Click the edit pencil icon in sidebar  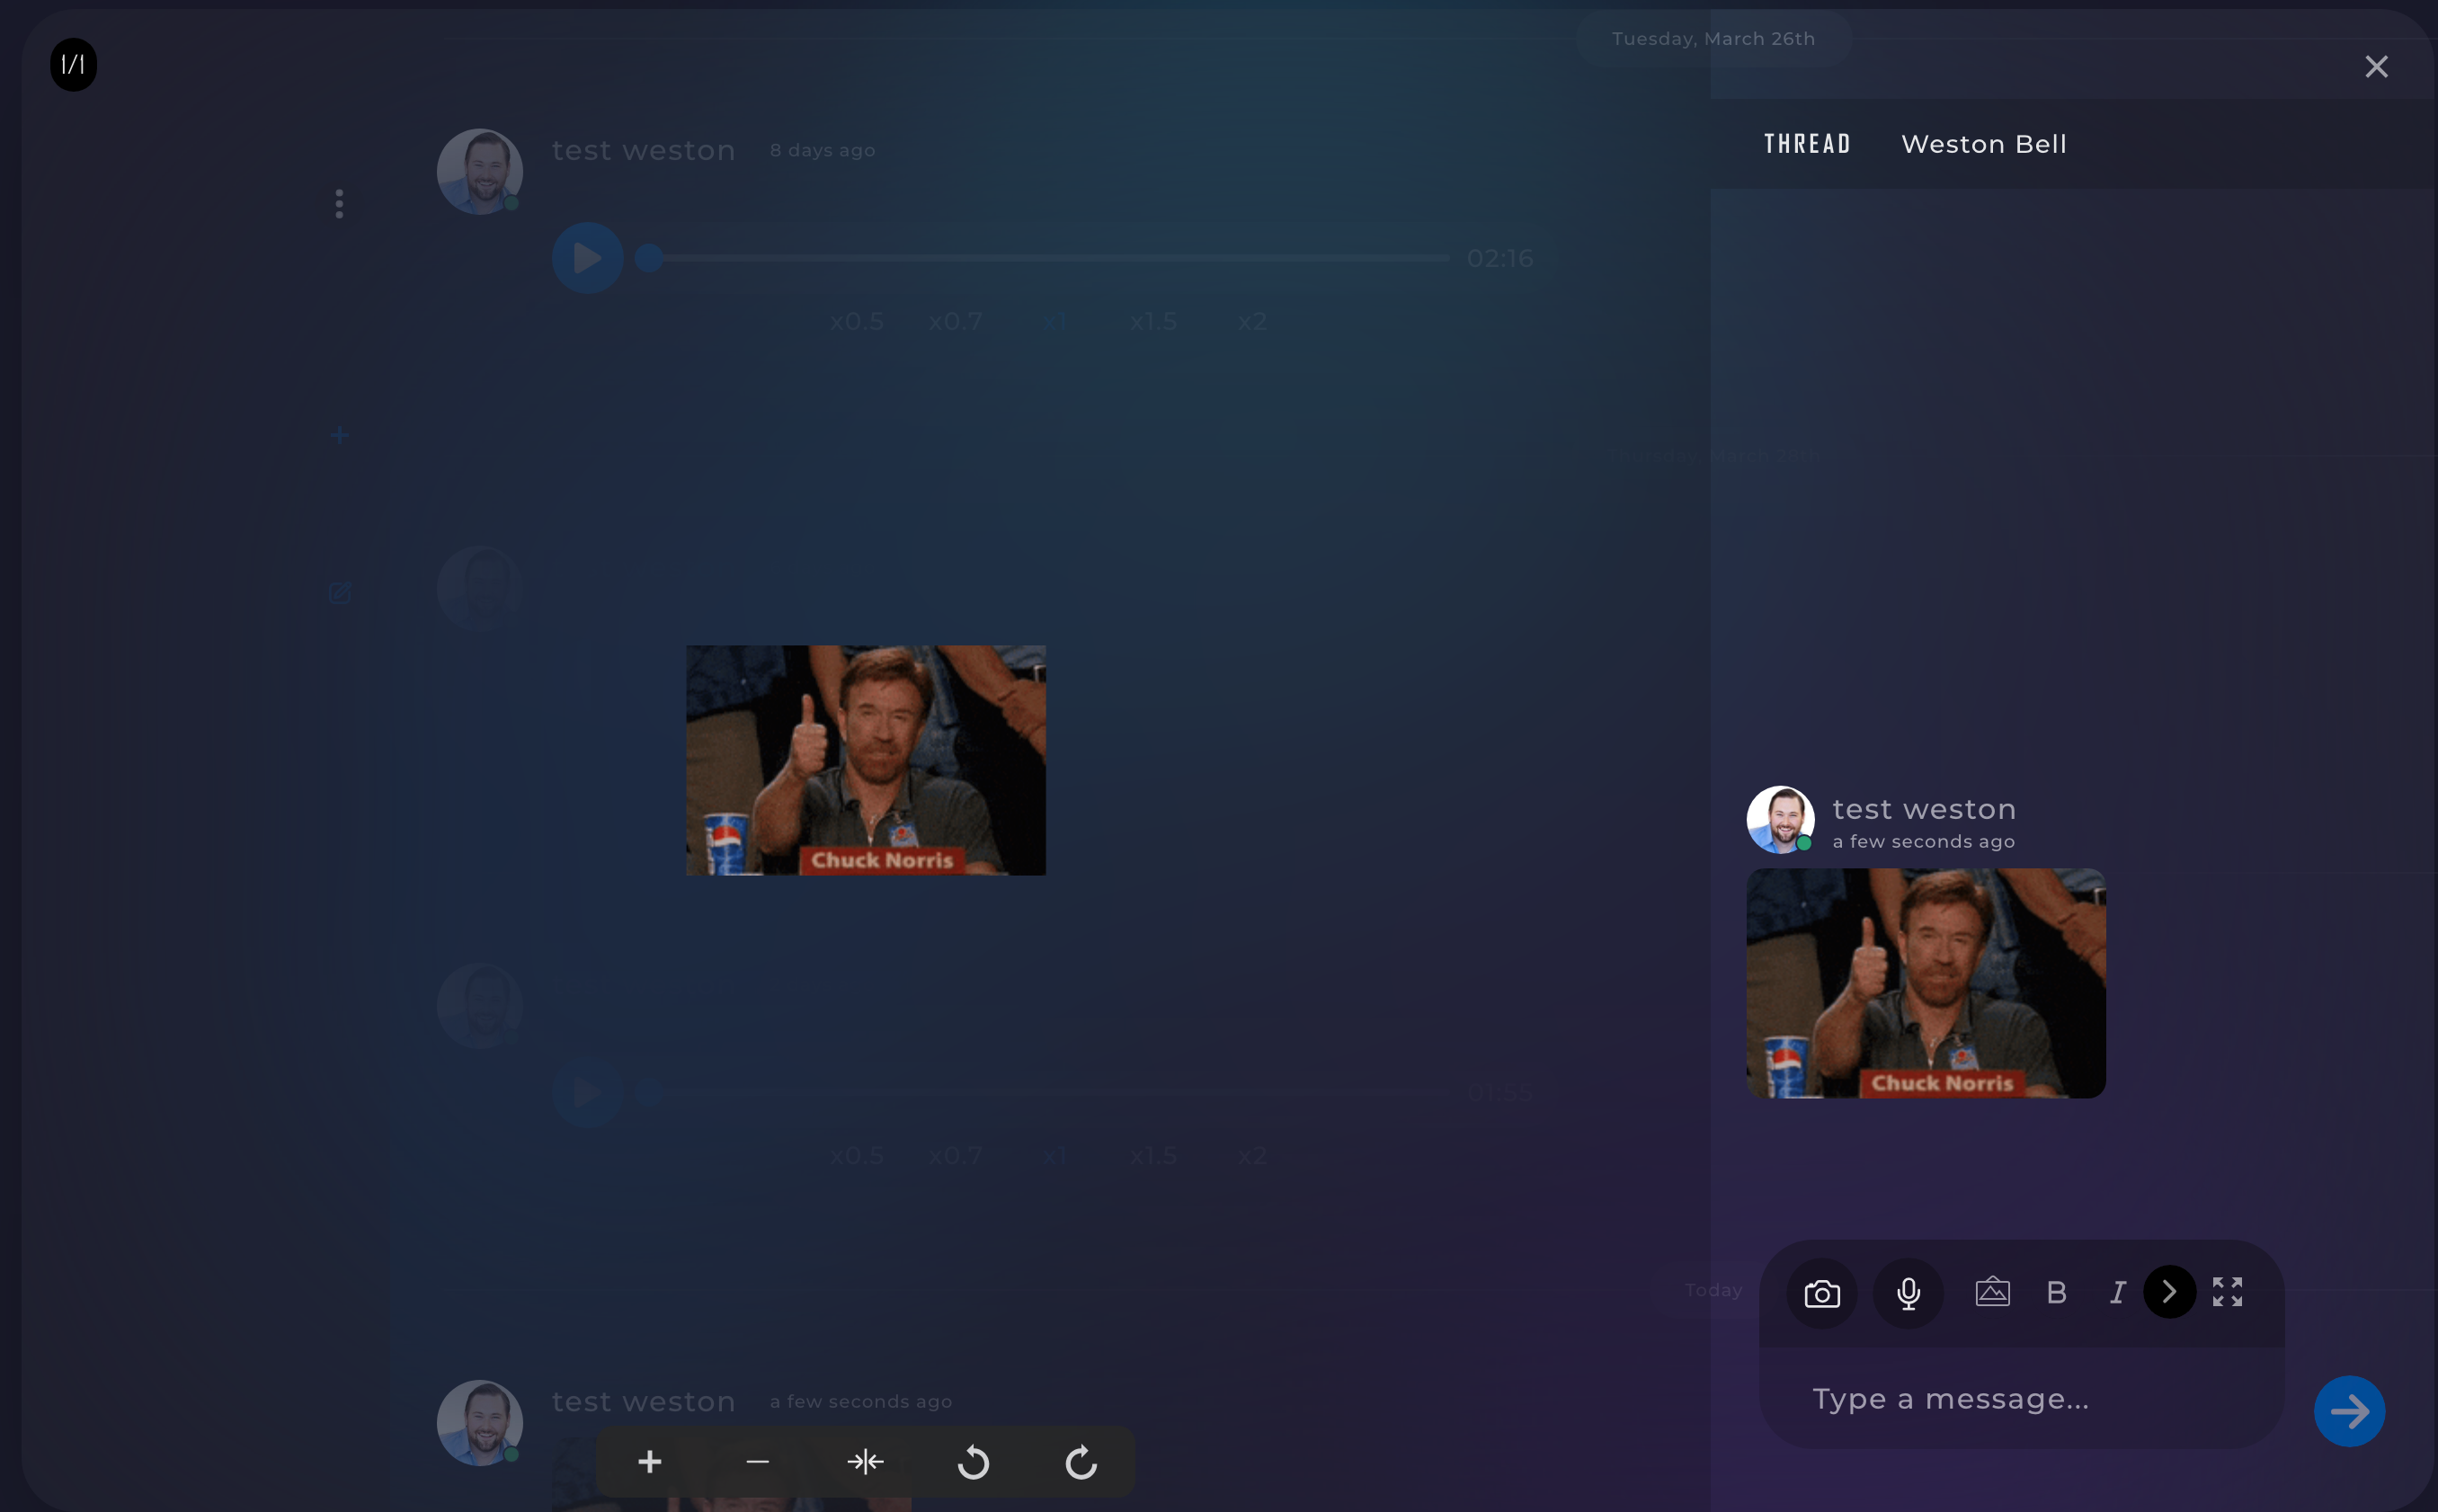(340, 593)
